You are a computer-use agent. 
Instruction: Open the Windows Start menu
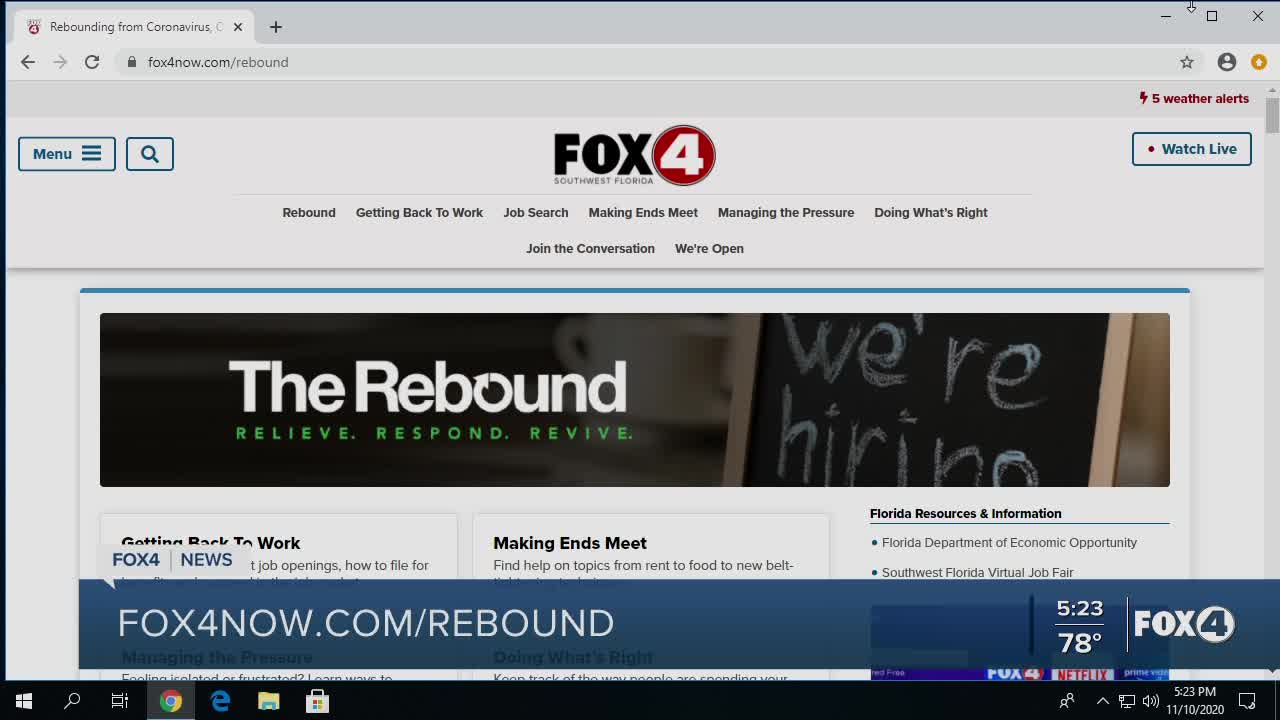(24, 701)
